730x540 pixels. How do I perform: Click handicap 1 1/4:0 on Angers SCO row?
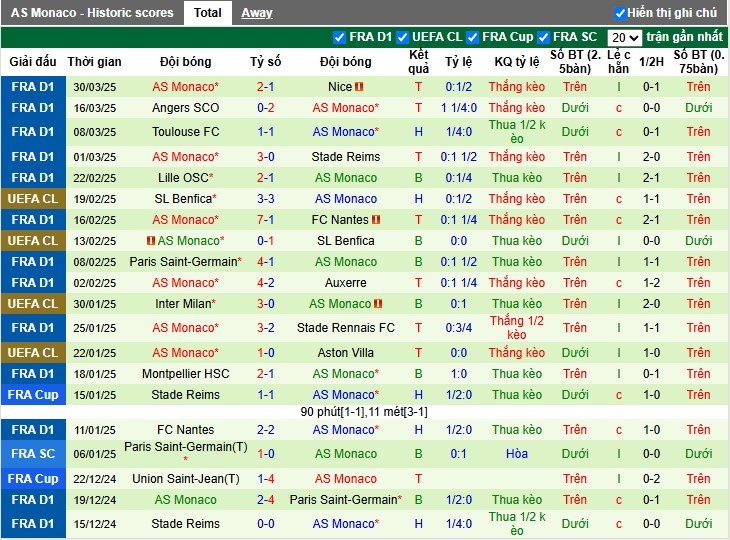459,108
